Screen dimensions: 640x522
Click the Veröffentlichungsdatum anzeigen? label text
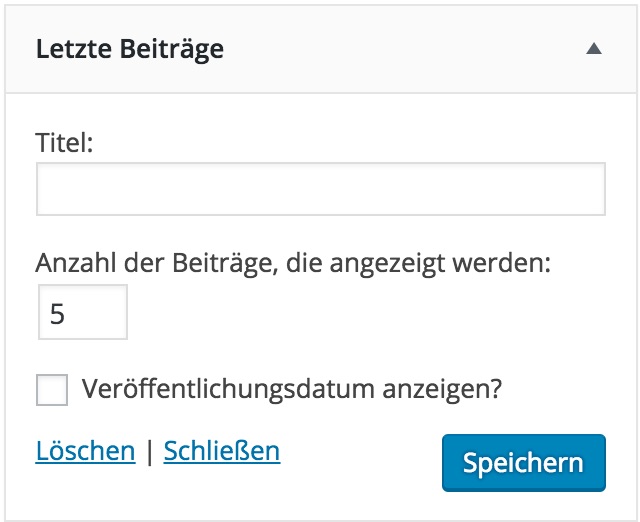(291, 388)
